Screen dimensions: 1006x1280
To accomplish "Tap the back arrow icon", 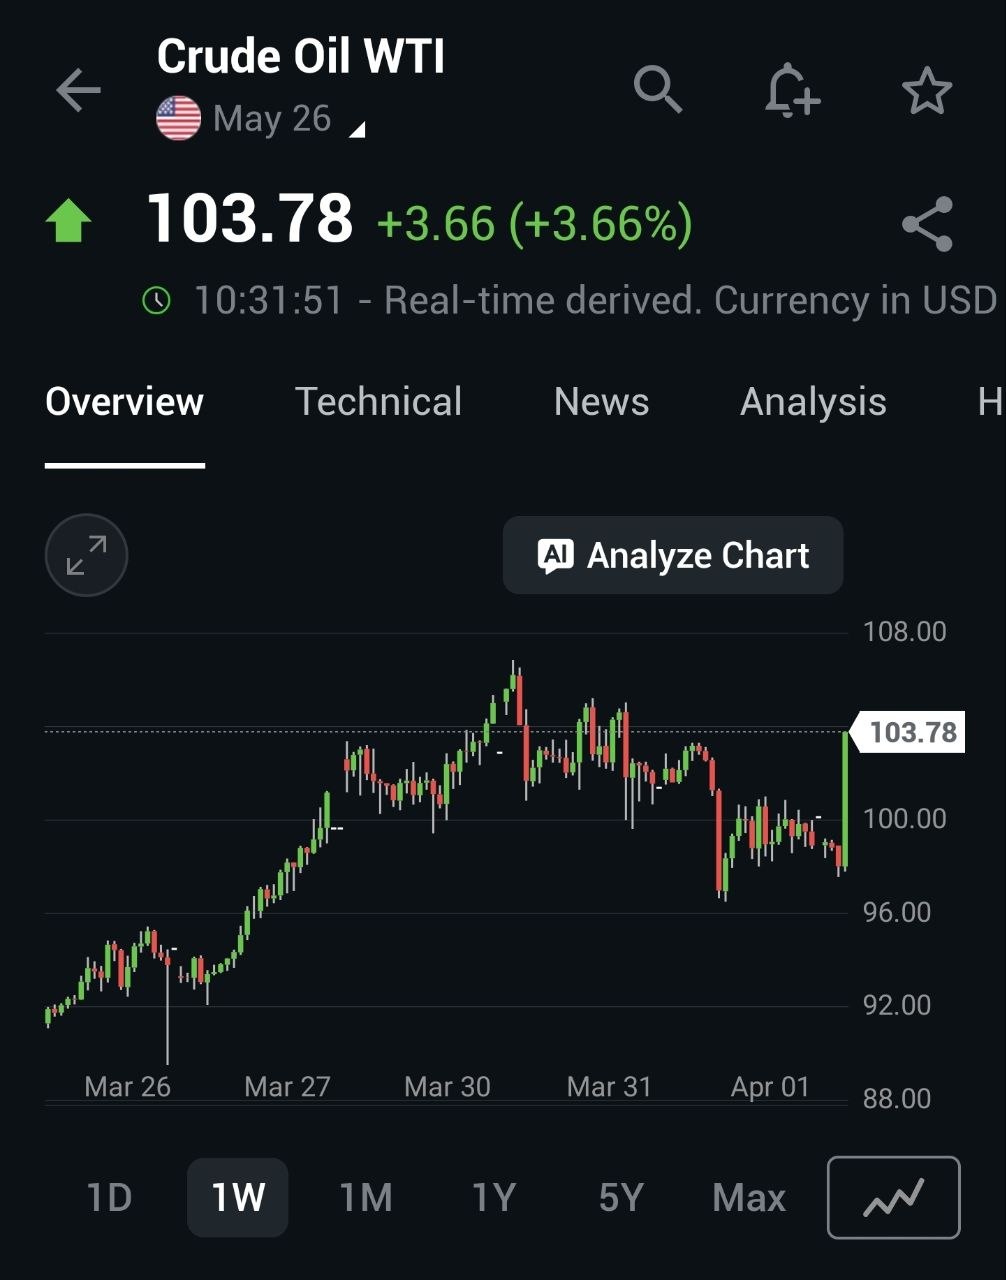I will (x=78, y=91).
